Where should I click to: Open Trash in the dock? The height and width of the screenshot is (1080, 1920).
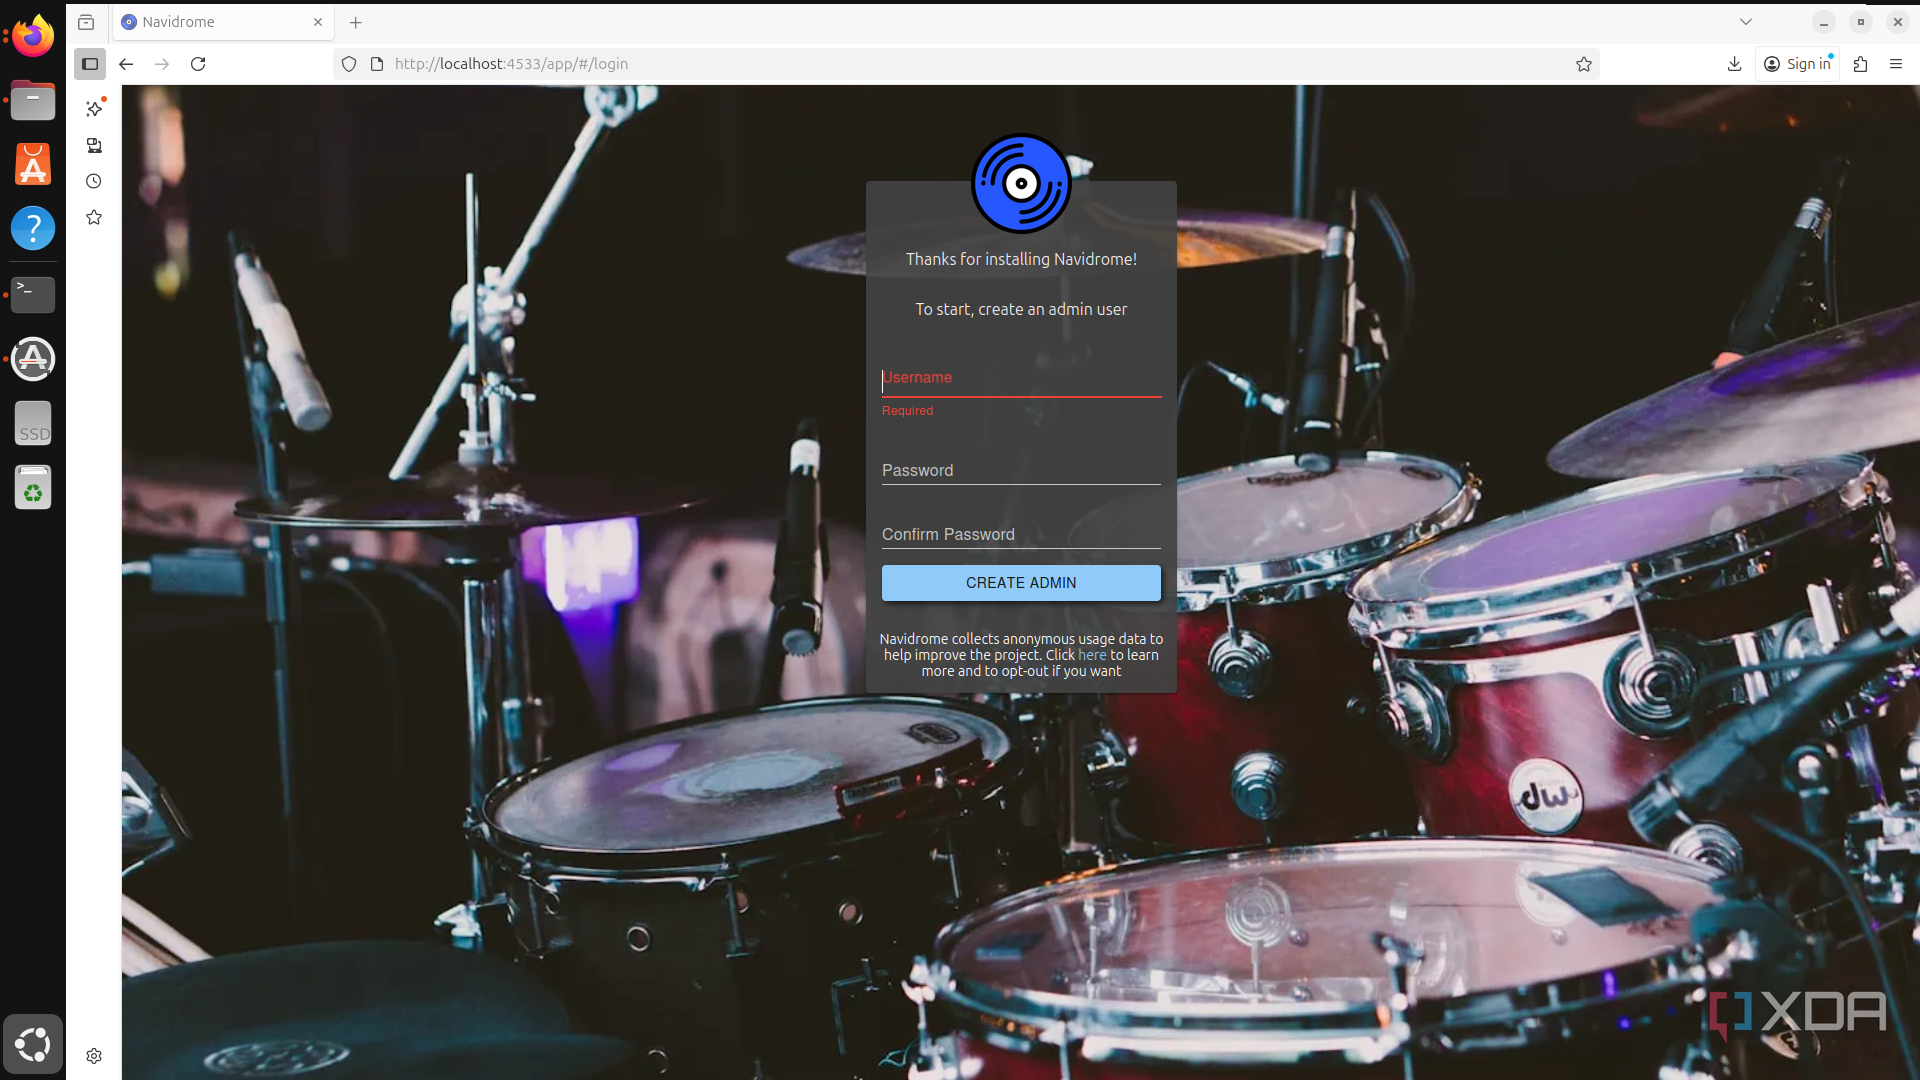click(x=33, y=488)
